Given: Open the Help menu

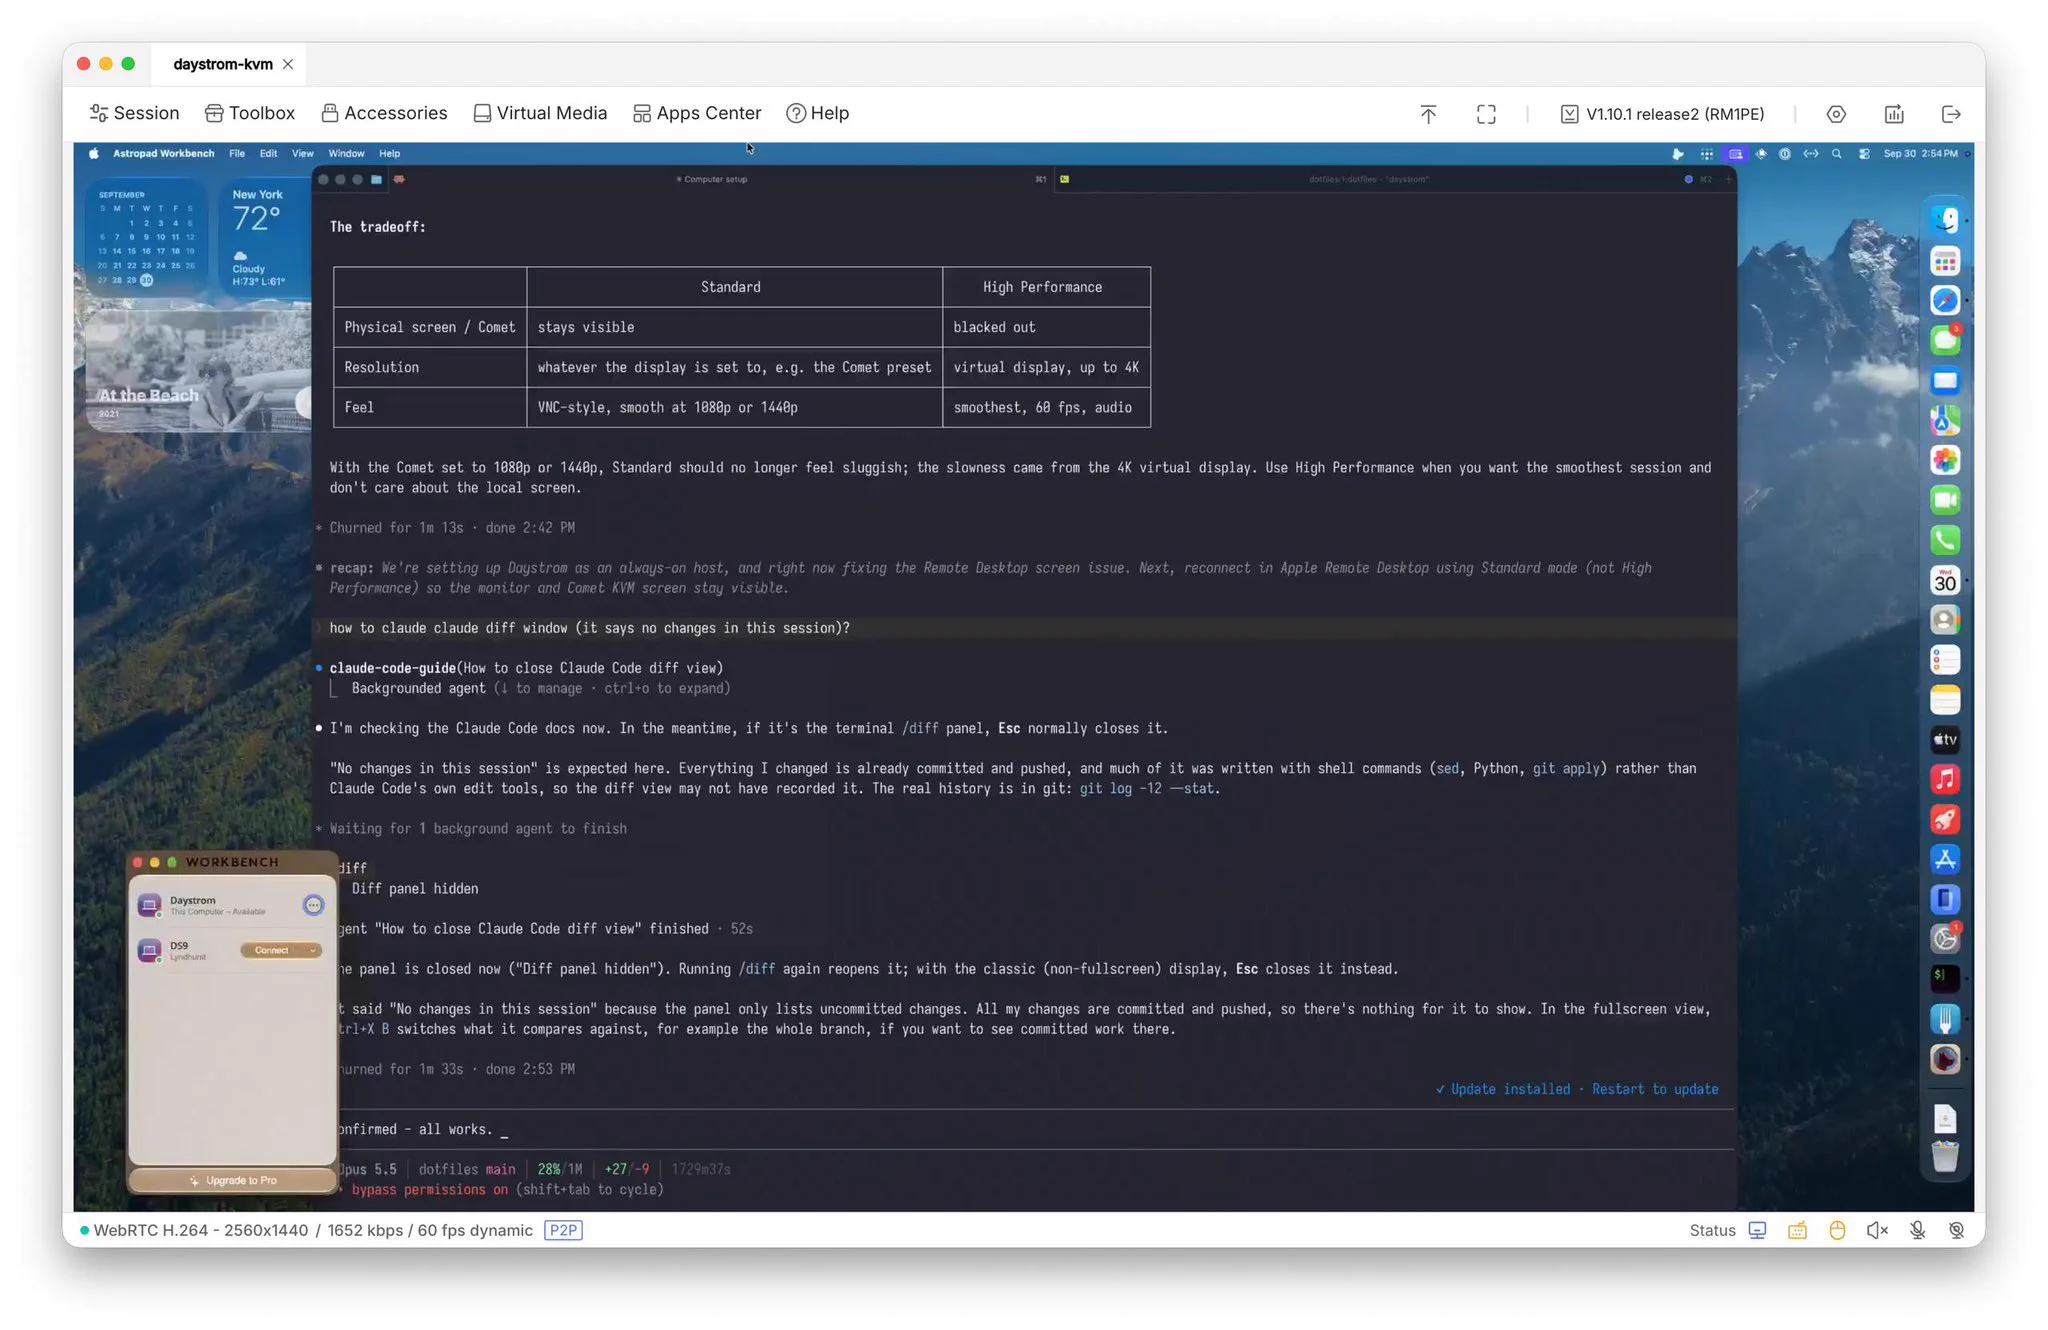Looking at the screenshot, I should coord(817,113).
